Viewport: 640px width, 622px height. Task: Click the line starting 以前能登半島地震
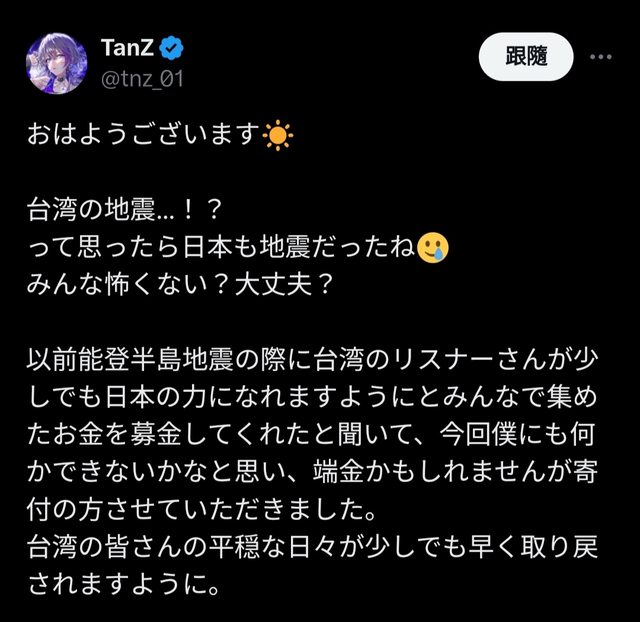pyautogui.click(x=313, y=360)
